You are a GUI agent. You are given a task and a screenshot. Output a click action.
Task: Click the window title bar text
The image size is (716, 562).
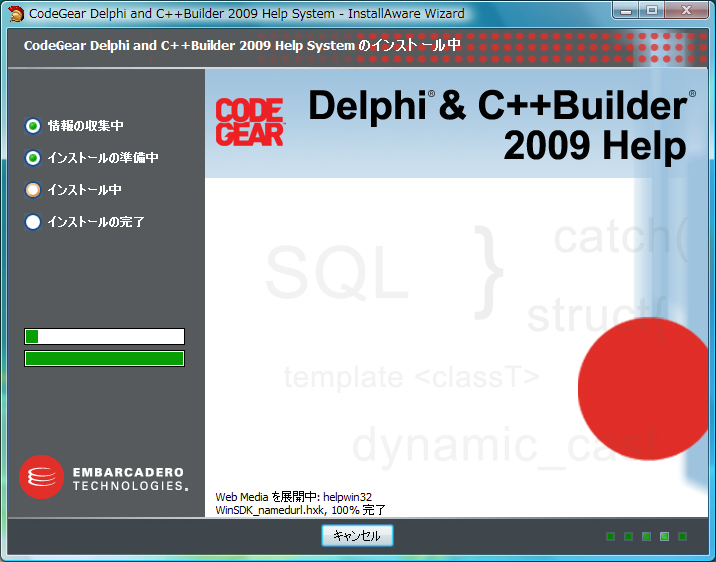(247, 14)
